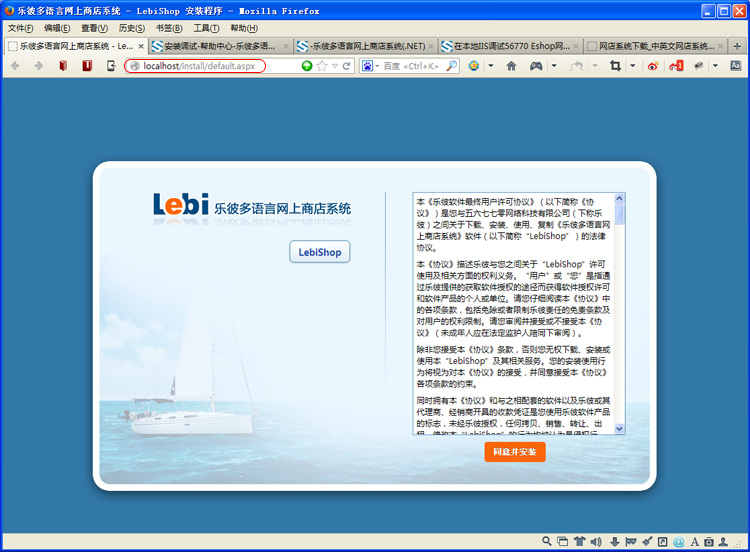Click the blue @ status bar icon

pyautogui.click(x=679, y=541)
